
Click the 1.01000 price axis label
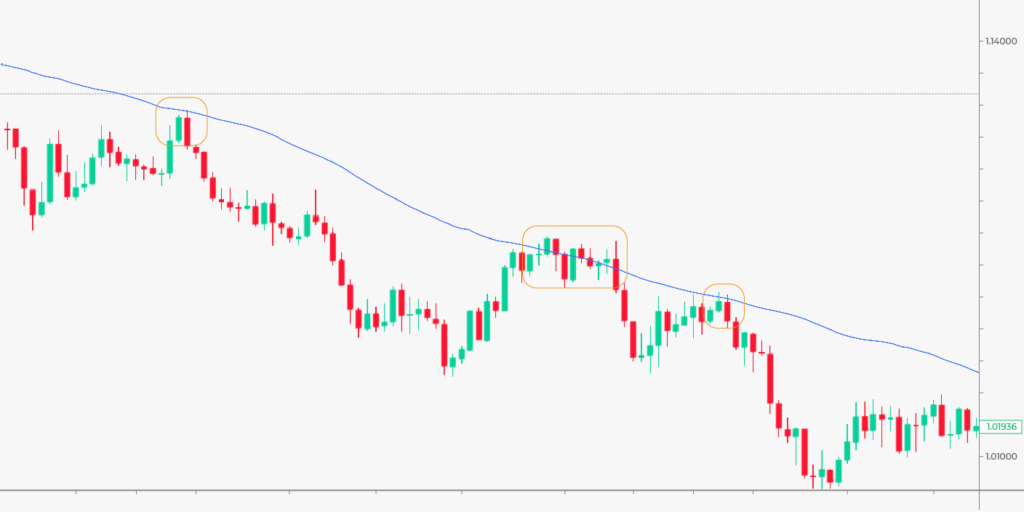point(1002,457)
